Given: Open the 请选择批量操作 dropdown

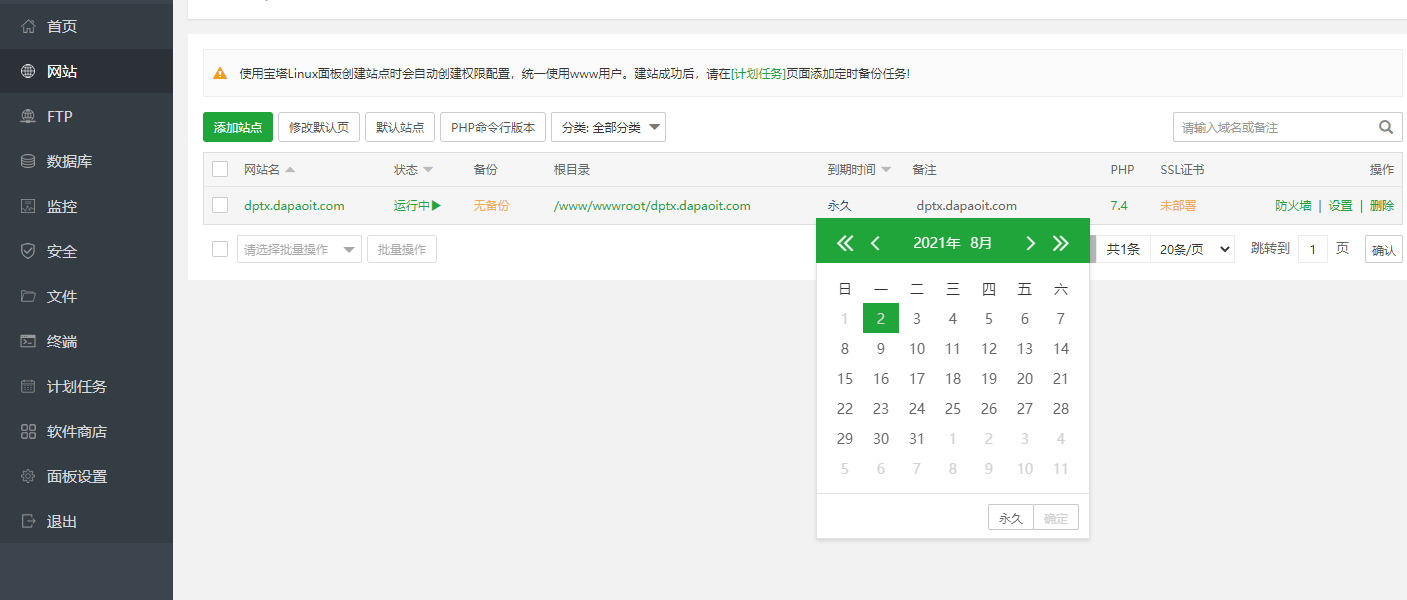Looking at the screenshot, I should (299, 248).
